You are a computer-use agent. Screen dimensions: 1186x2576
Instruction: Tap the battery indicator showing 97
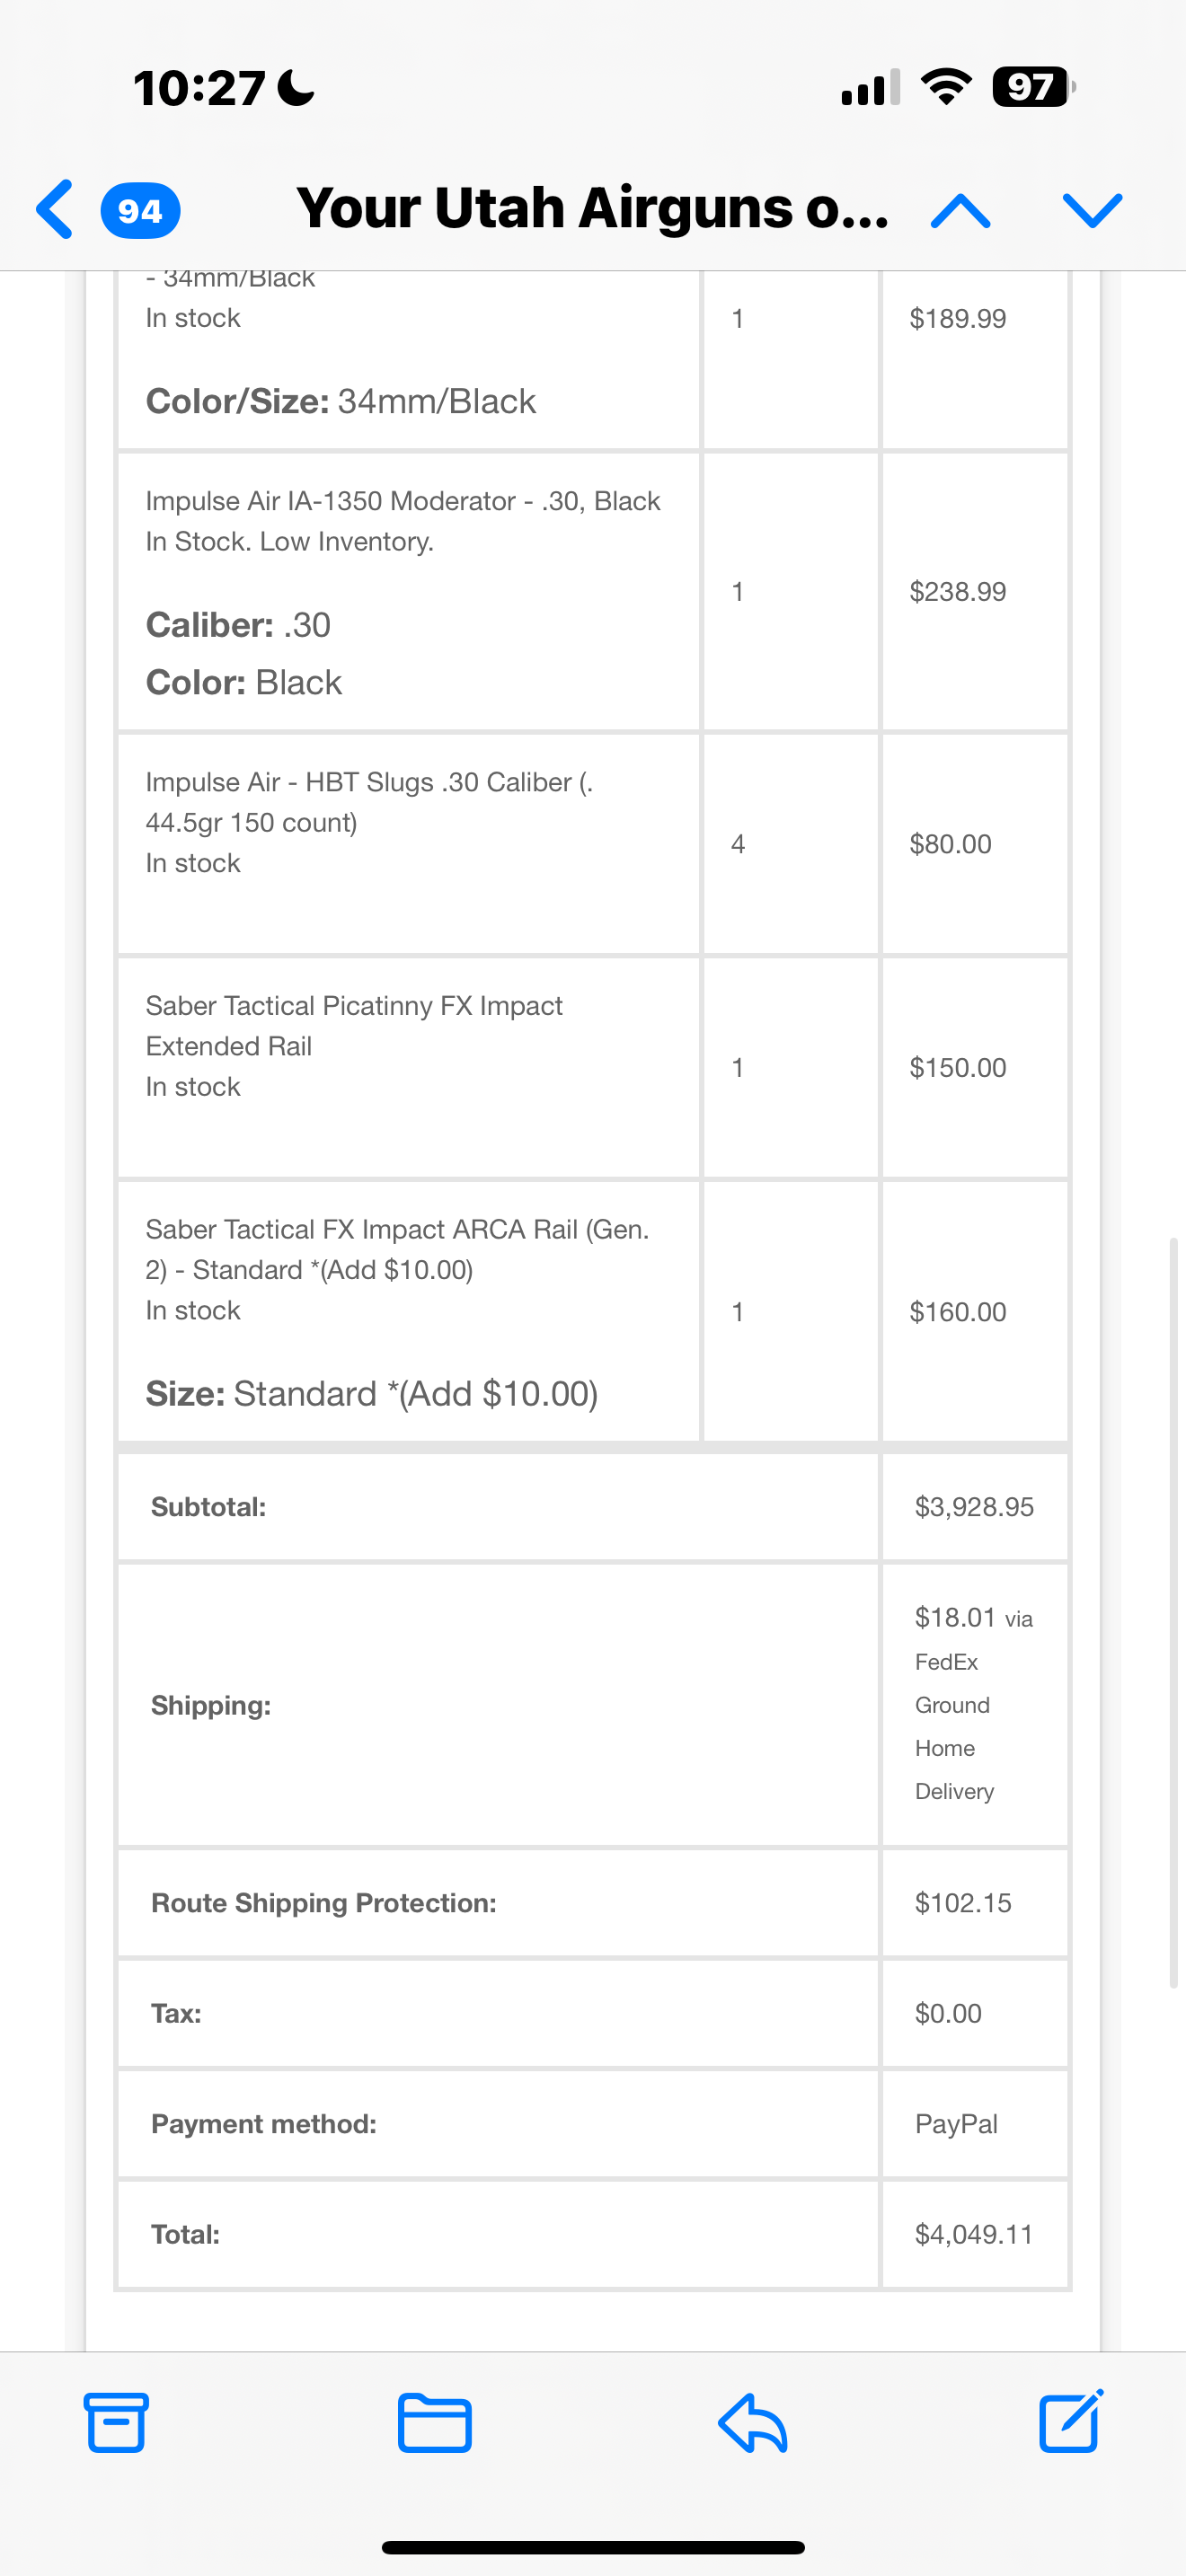1034,87
